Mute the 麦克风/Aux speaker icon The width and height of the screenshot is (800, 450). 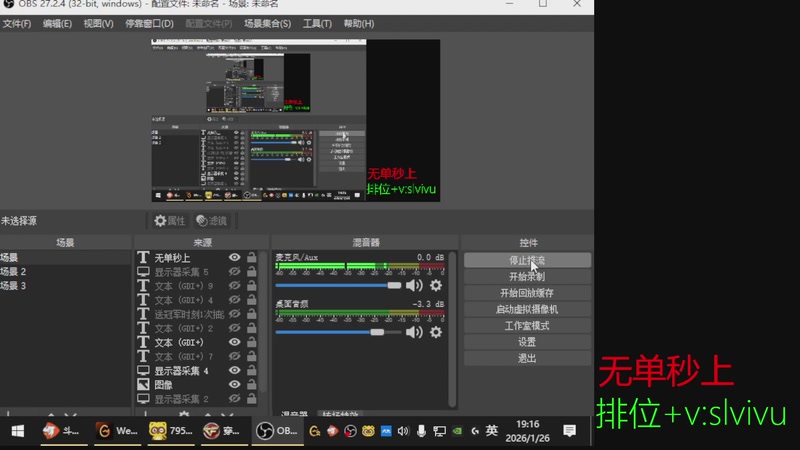414,285
